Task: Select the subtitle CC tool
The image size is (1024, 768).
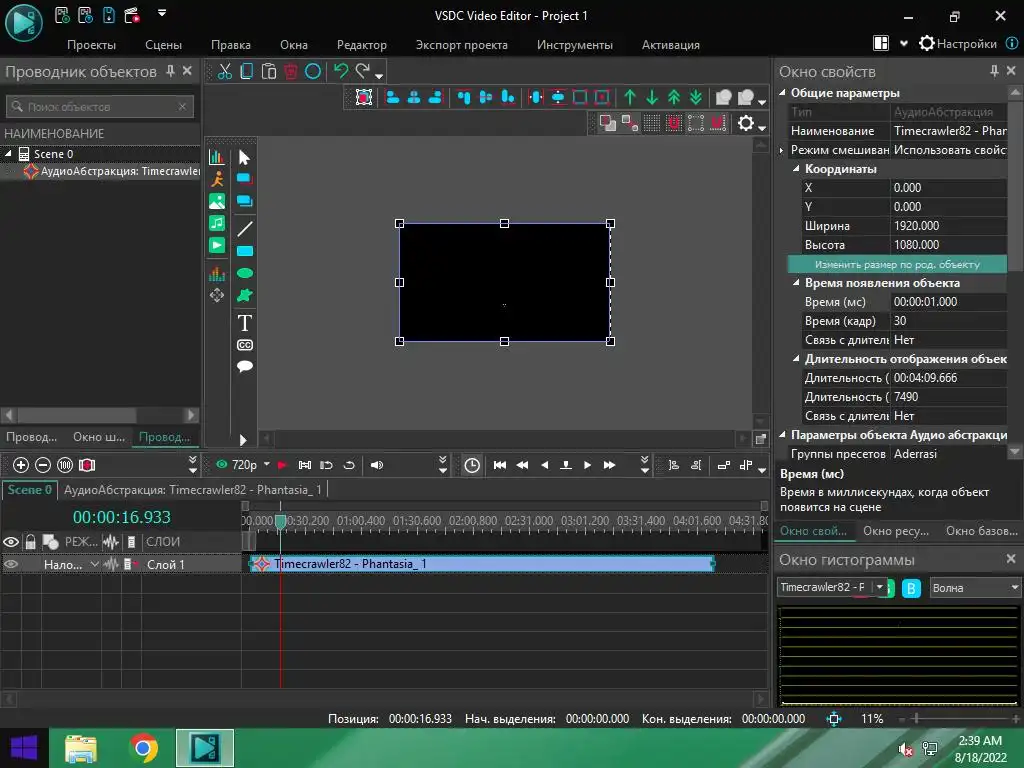Action: coord(244,345)
